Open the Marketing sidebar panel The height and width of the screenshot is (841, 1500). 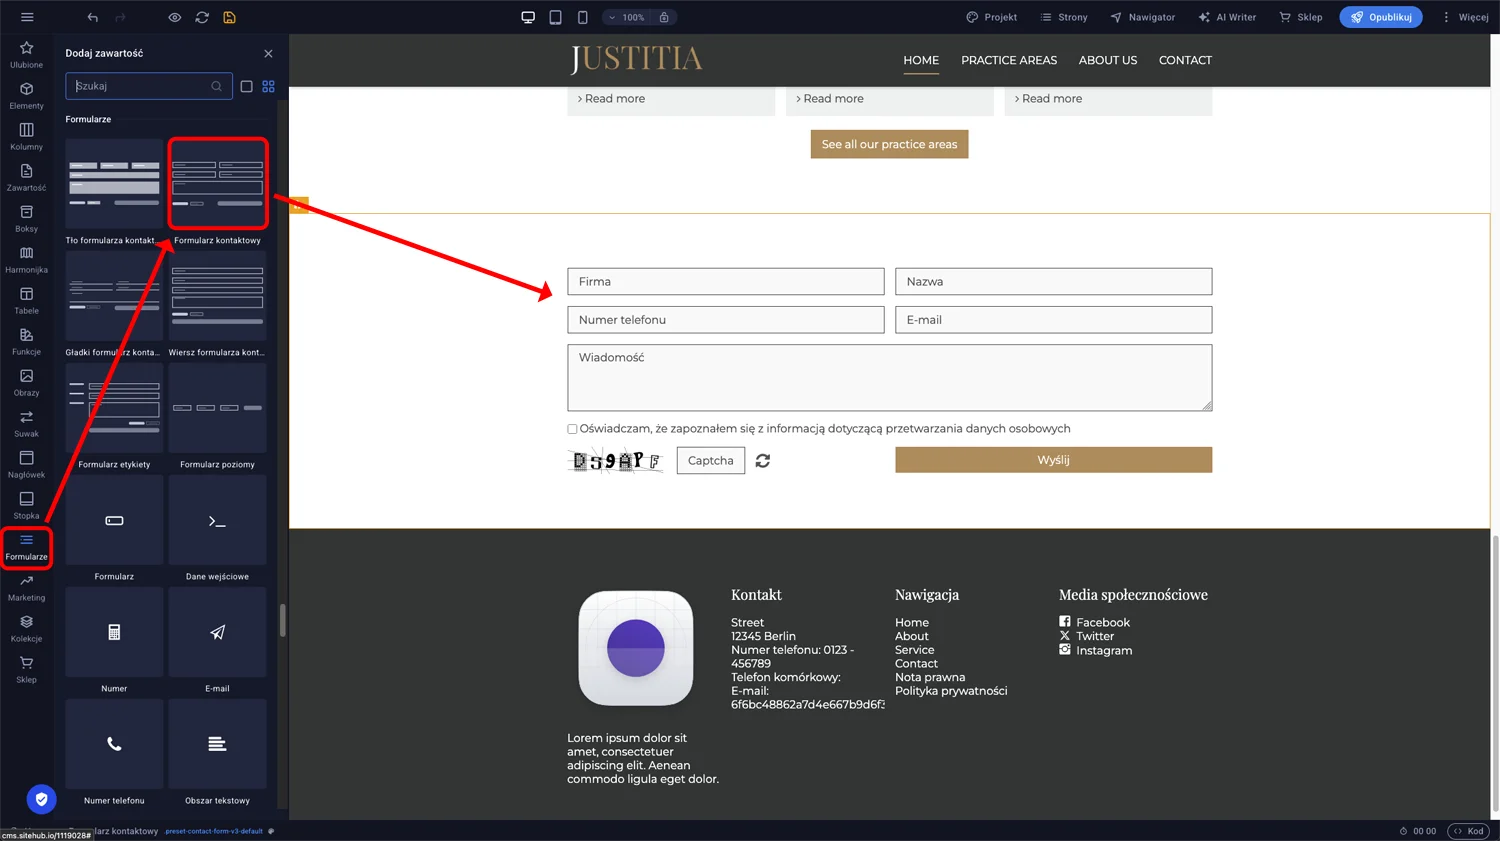pyautogui.click(x=26, y=589)
